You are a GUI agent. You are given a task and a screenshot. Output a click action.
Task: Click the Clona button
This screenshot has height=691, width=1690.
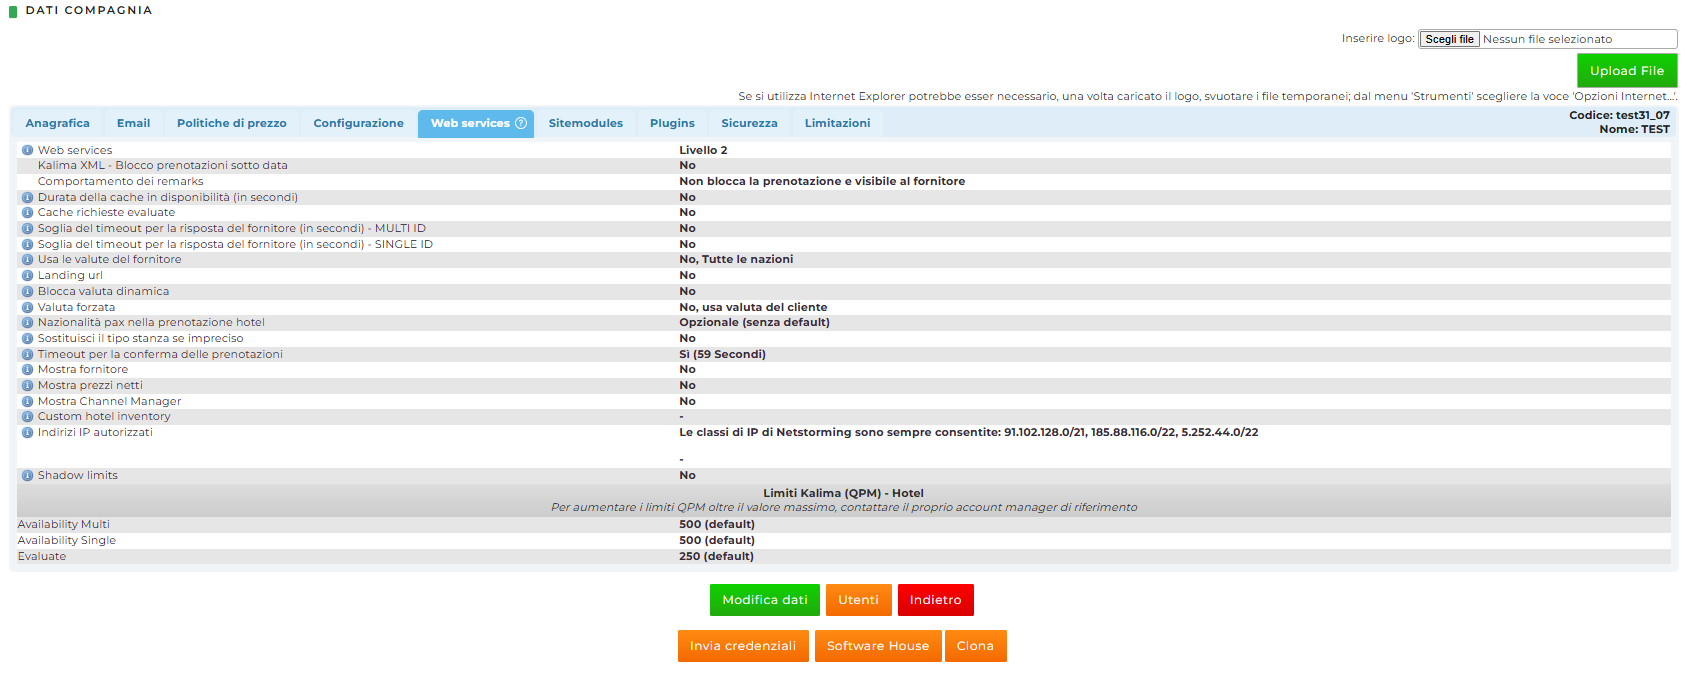click(975, 646)
